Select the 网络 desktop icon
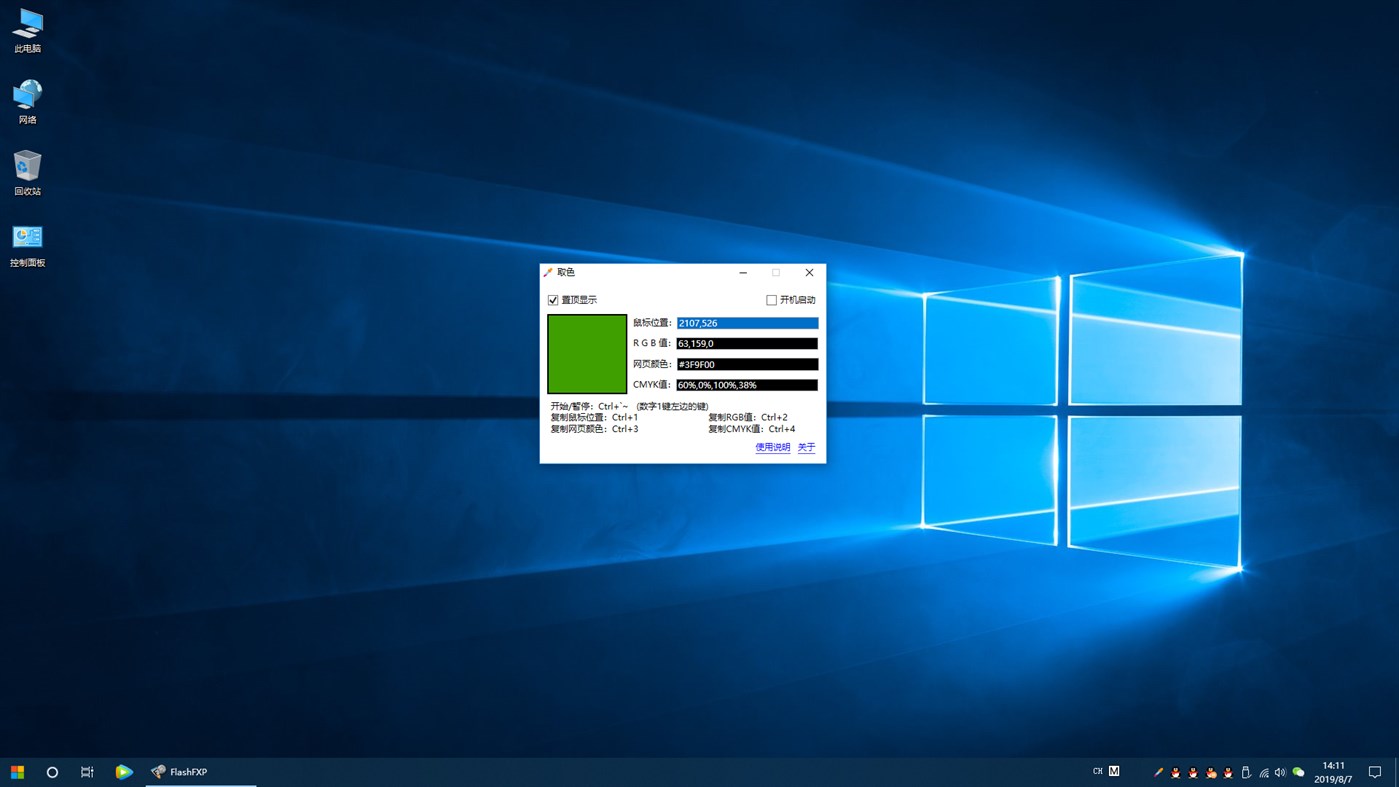The width and height of the screenshot is (1399, 787). tap(27, 101)
